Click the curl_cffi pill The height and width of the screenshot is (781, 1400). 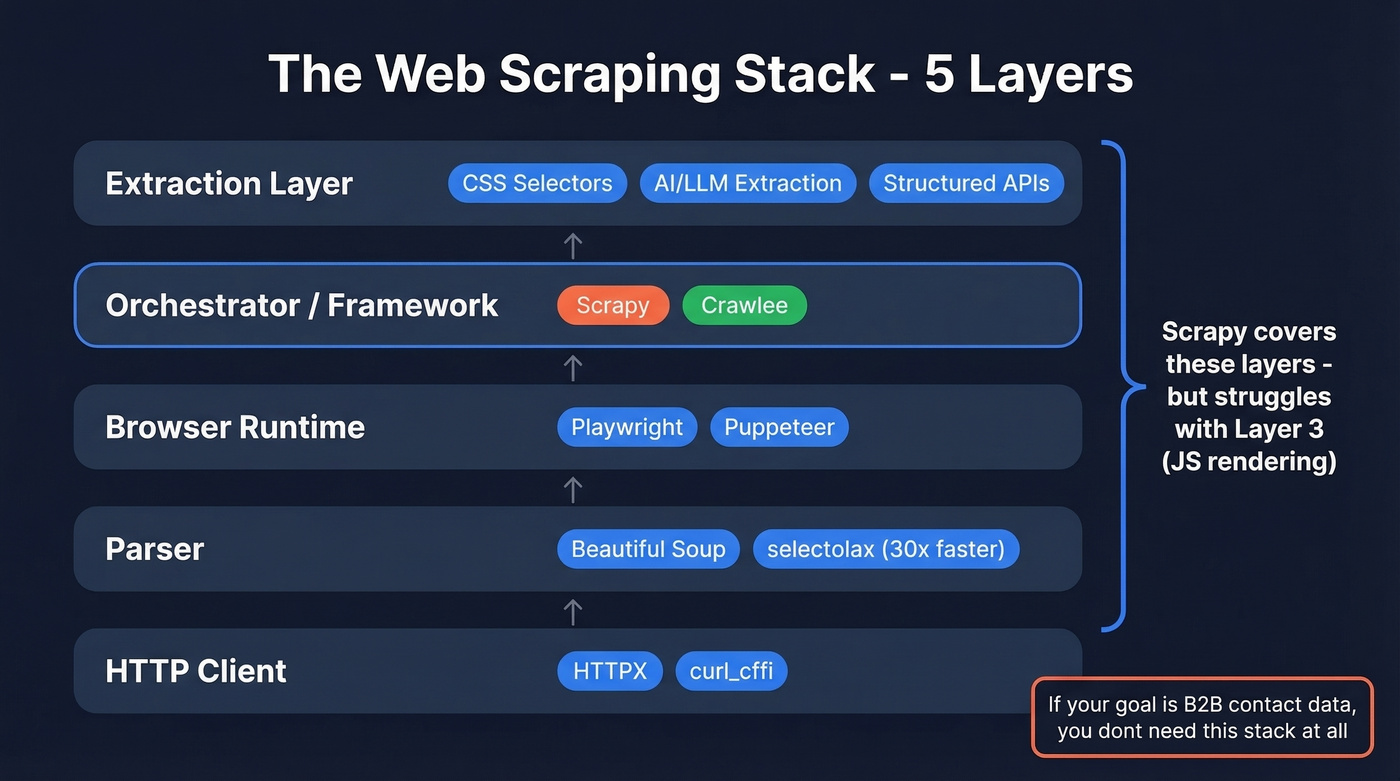click(731, 671)
